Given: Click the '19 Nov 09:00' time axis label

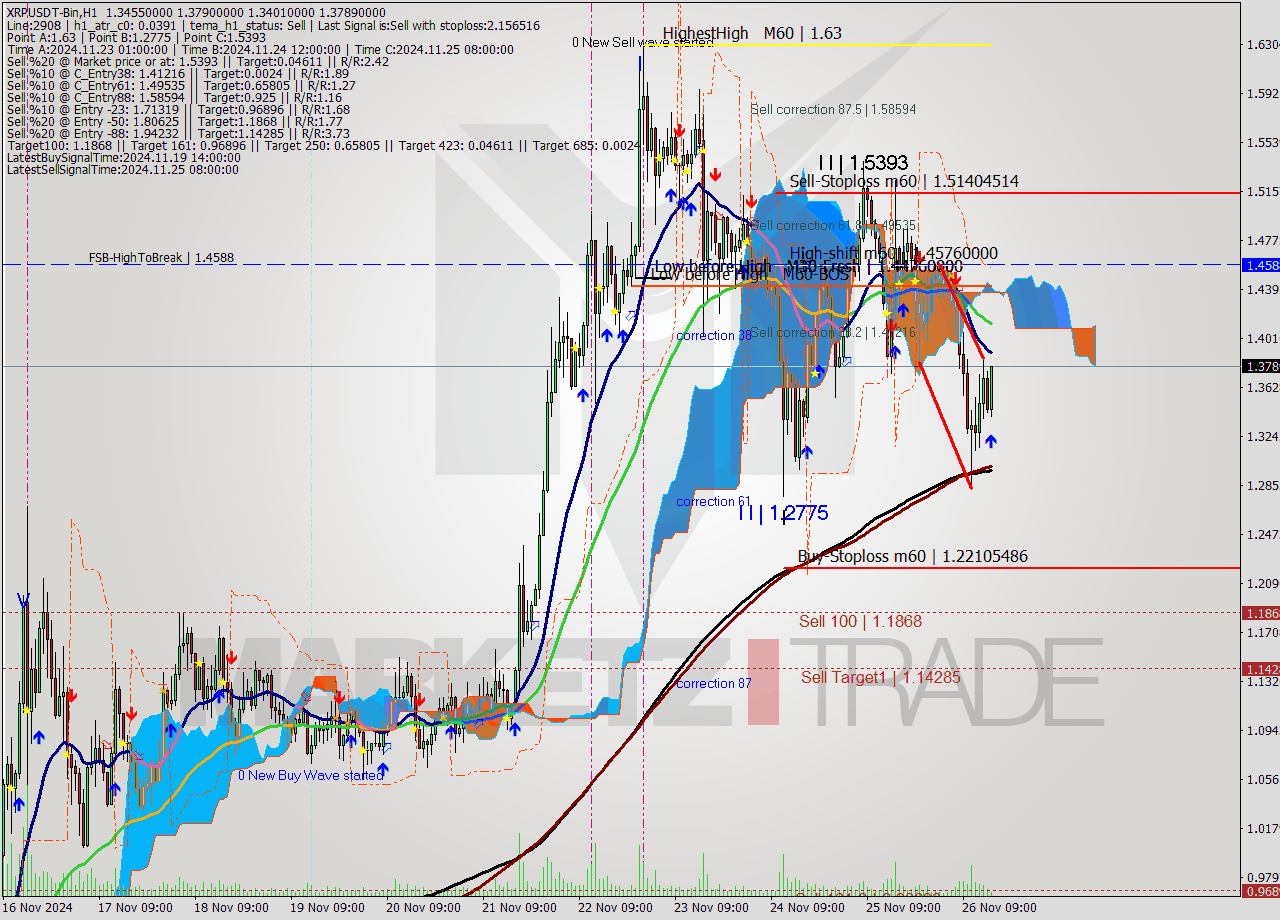Looking at the screenshot, I should click(x=327, y=908).
